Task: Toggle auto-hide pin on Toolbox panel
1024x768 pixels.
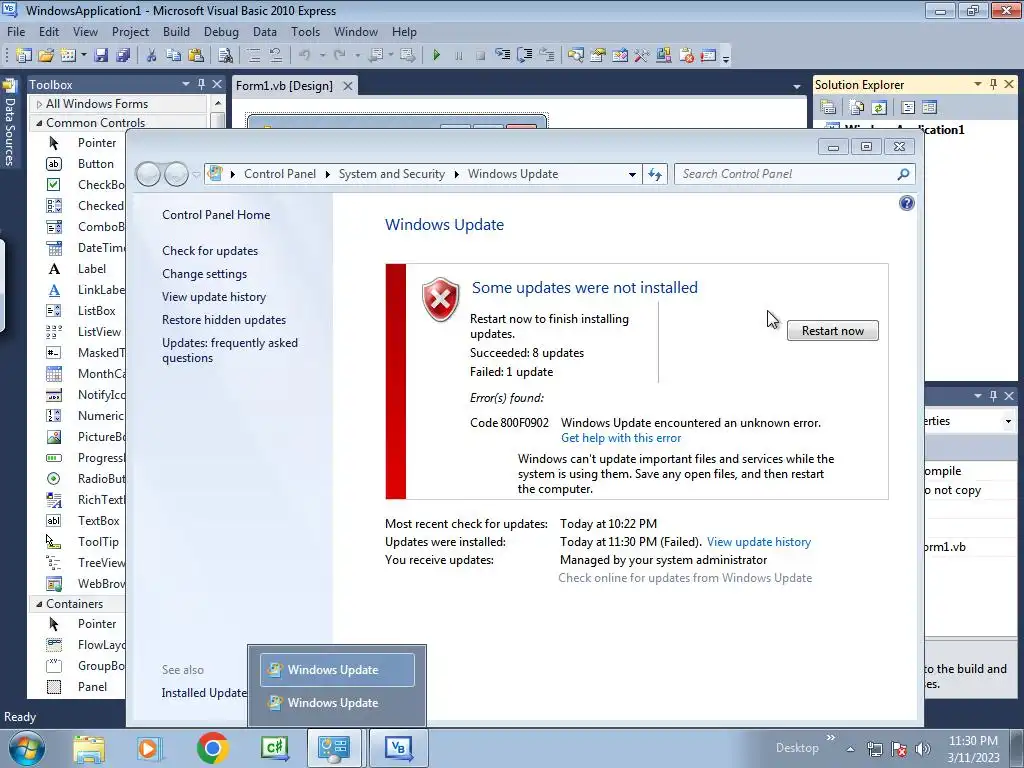Action: 201,84
